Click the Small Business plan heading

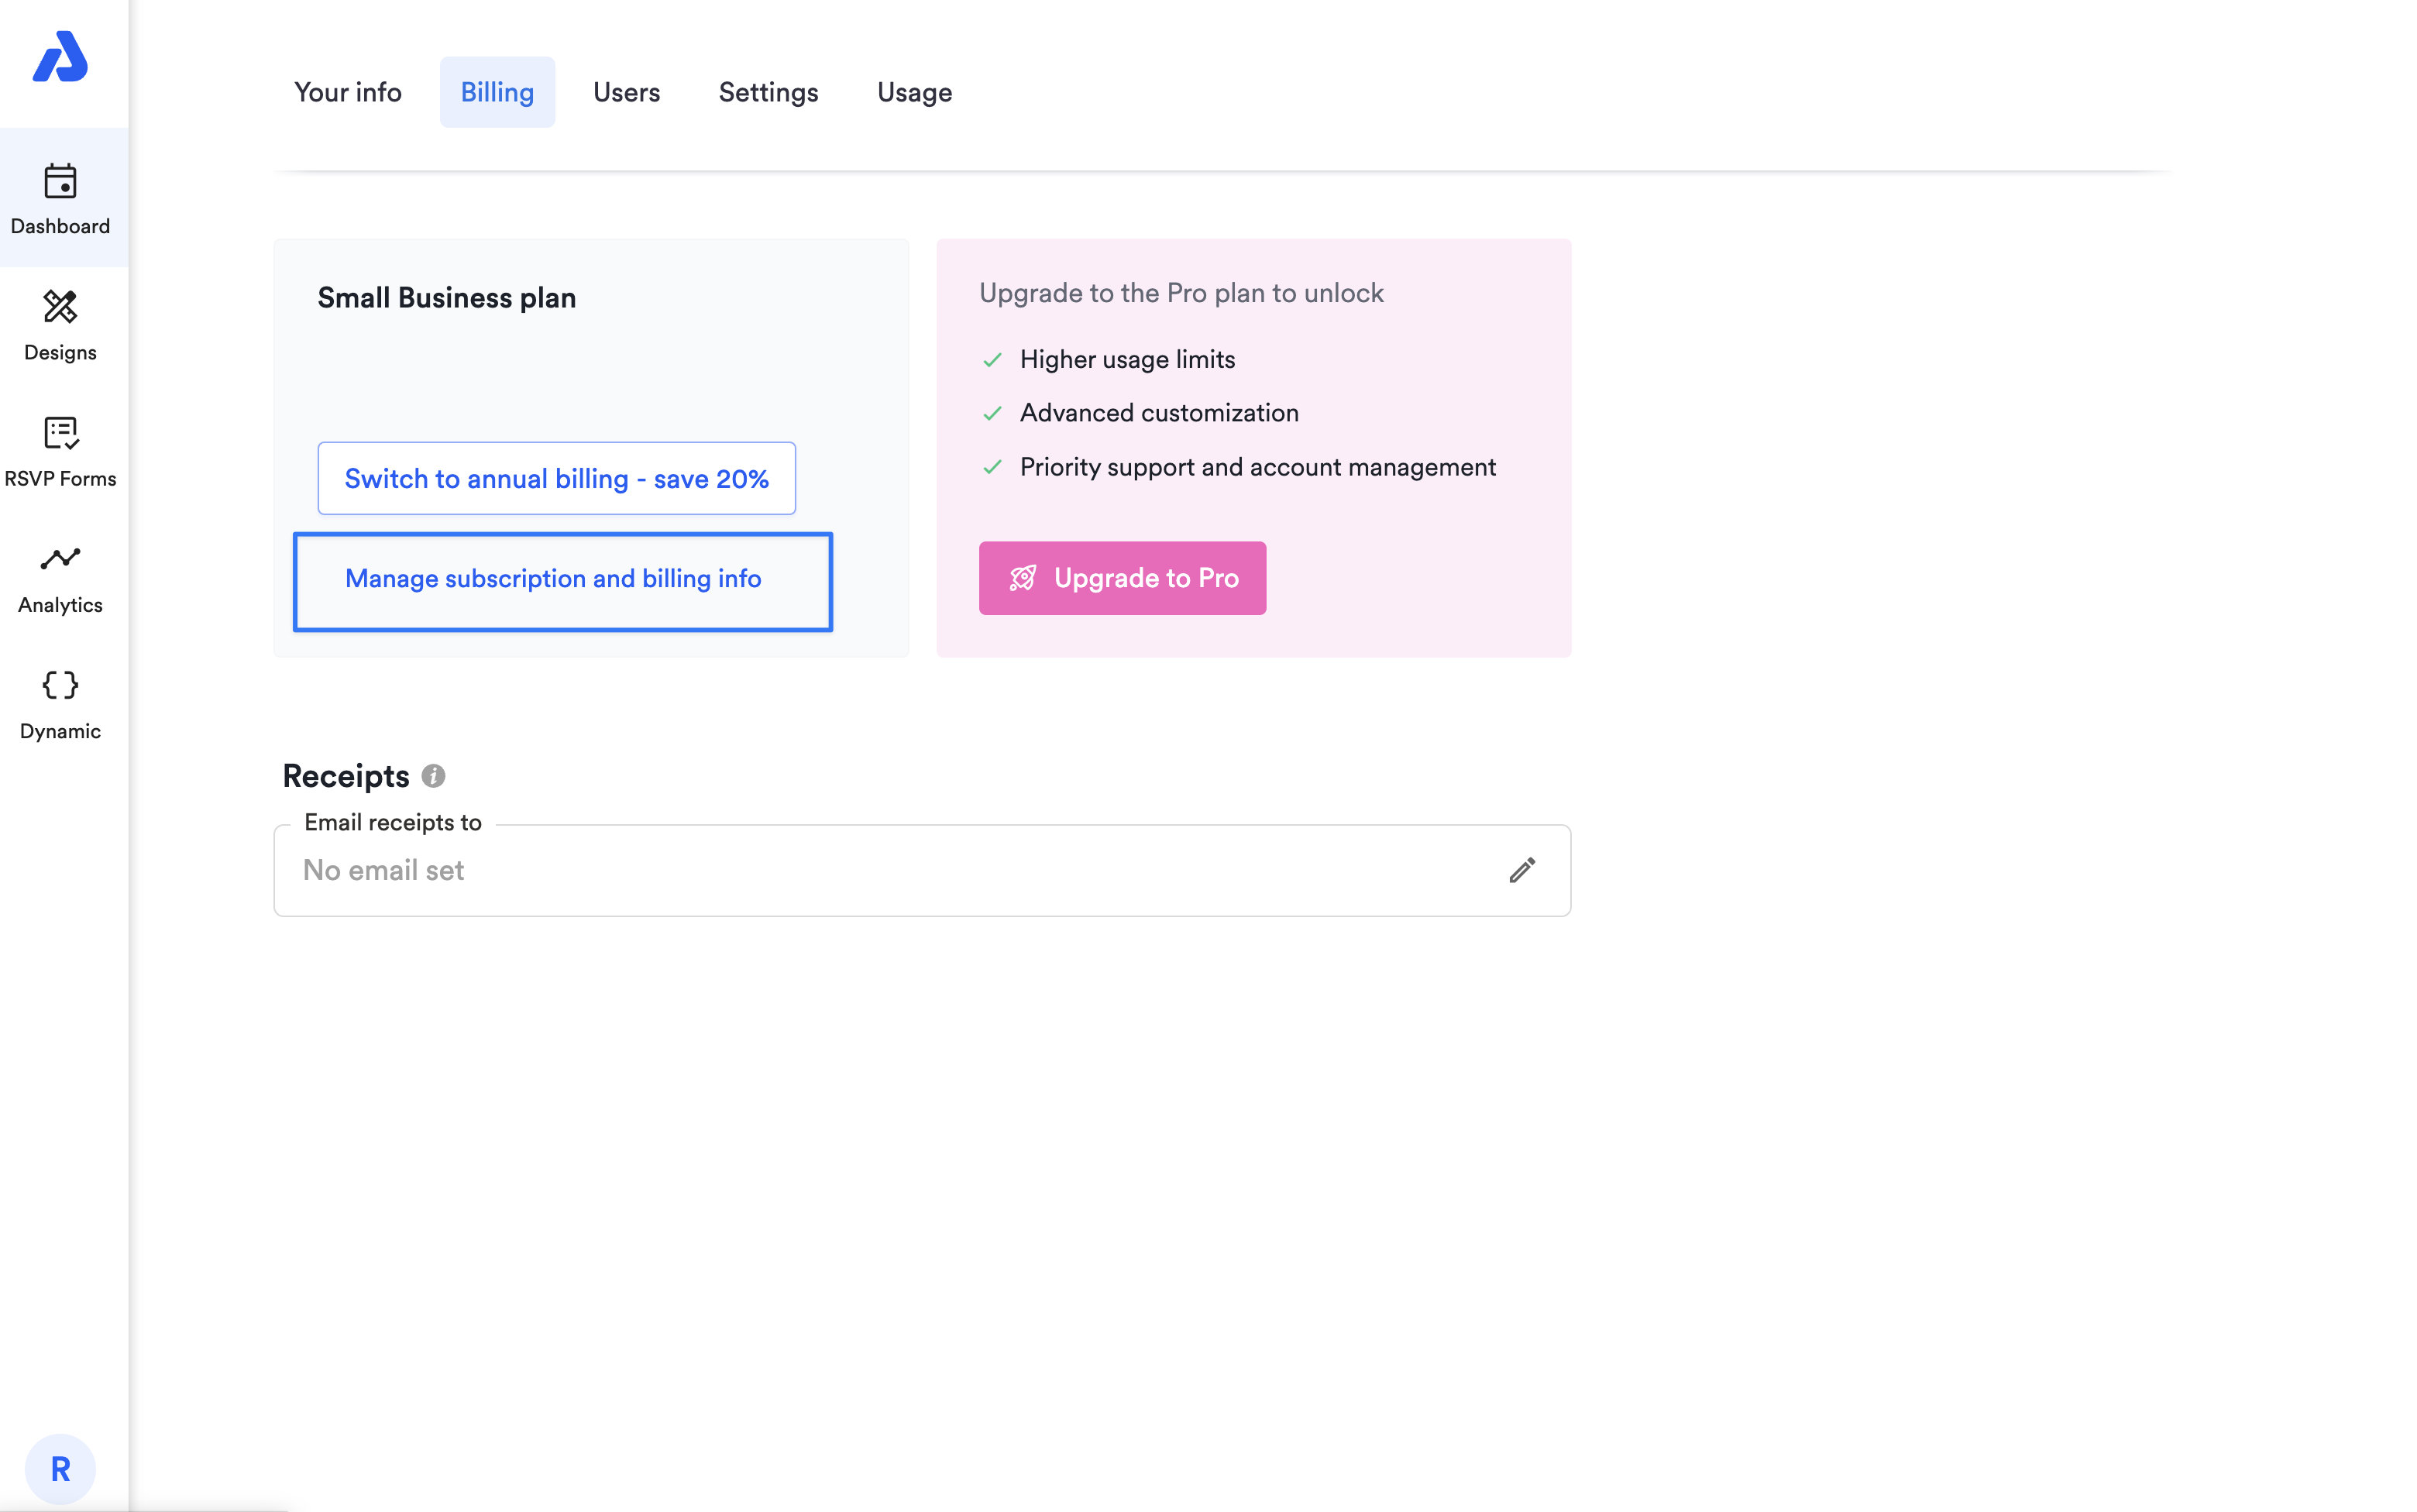tap(446, 298)
